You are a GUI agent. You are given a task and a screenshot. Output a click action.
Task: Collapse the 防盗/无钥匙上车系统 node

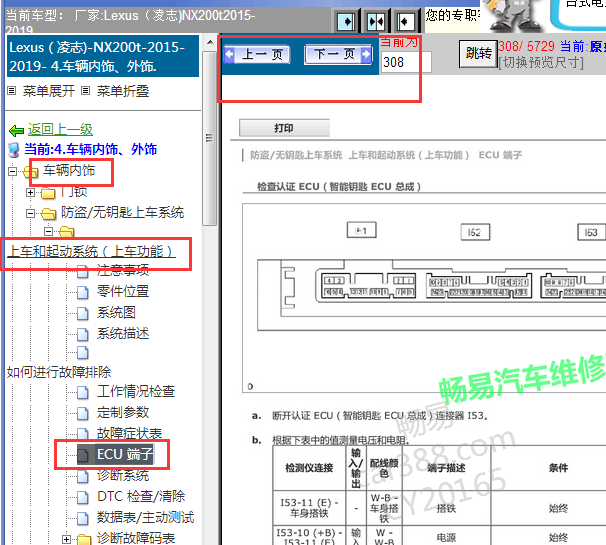(x=30, y=213)
